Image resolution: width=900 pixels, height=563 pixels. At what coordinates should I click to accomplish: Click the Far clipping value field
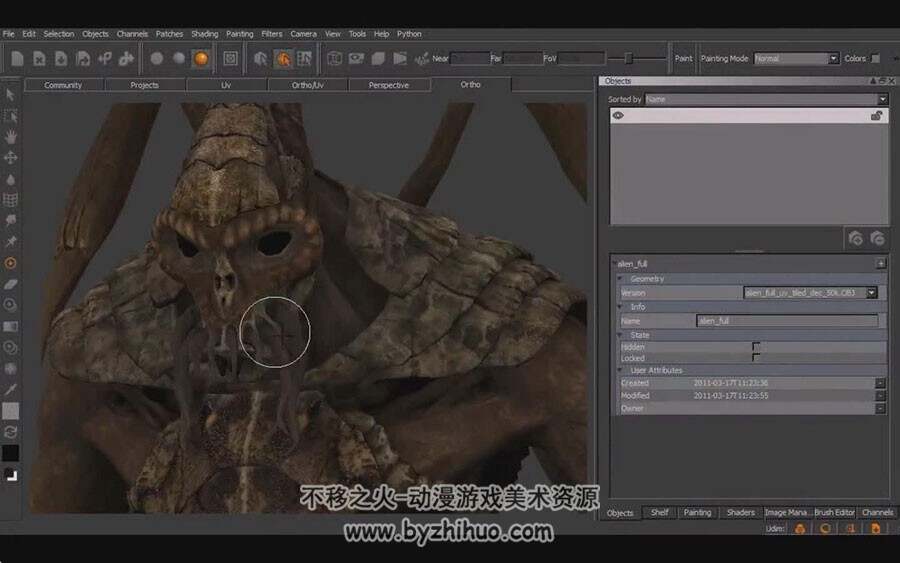coord(523,59)
